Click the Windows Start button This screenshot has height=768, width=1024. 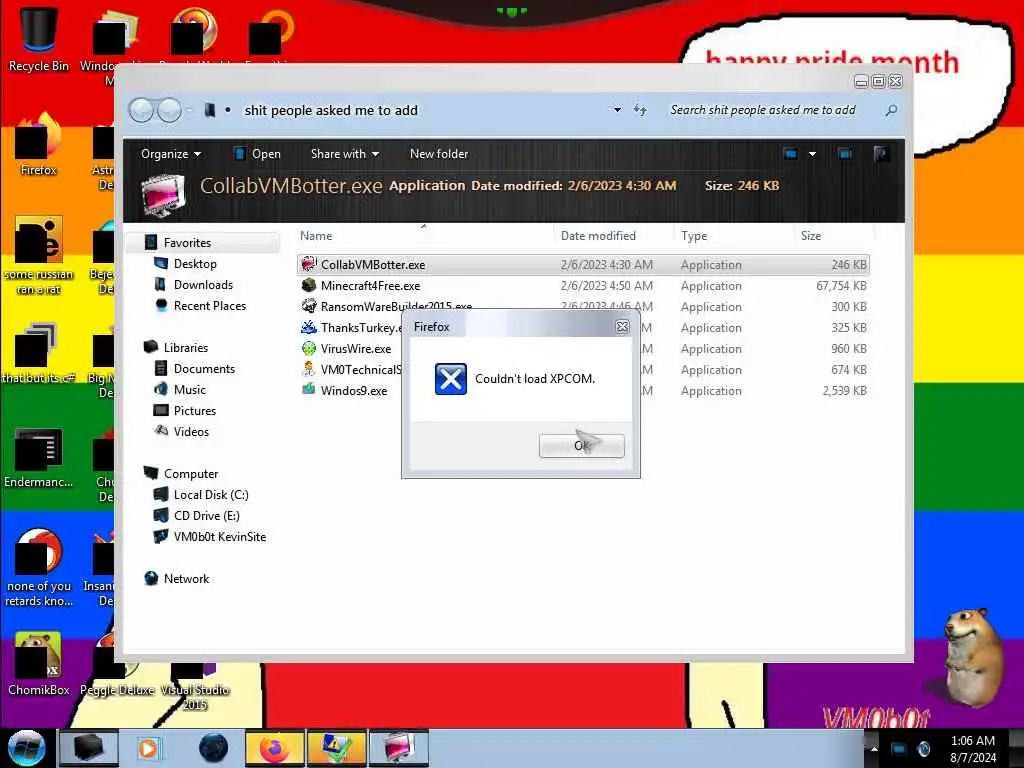point(26,748)
